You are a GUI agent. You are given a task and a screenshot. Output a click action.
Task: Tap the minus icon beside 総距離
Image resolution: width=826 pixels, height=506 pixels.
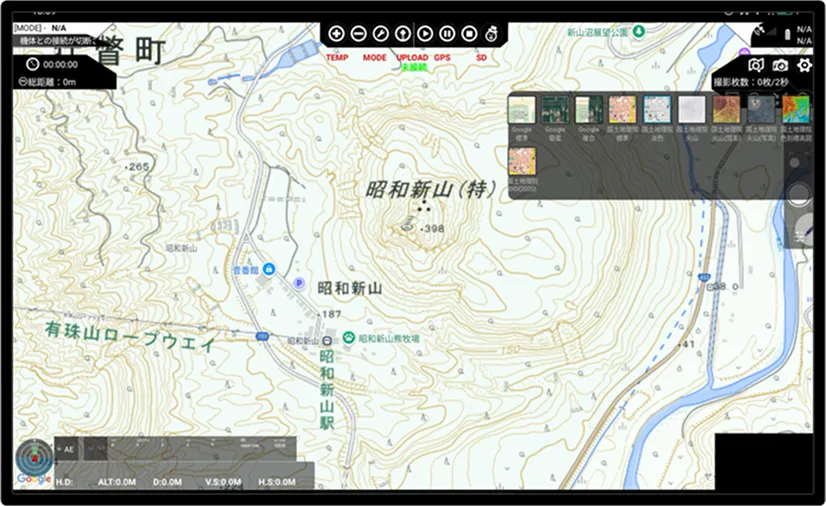tap(22, 82)
